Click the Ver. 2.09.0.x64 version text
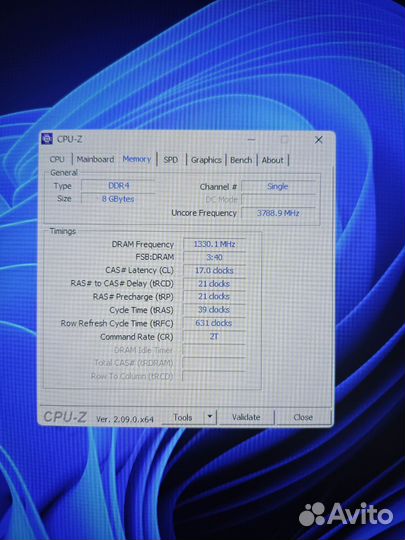405x540 pixels. coord(125,419)
